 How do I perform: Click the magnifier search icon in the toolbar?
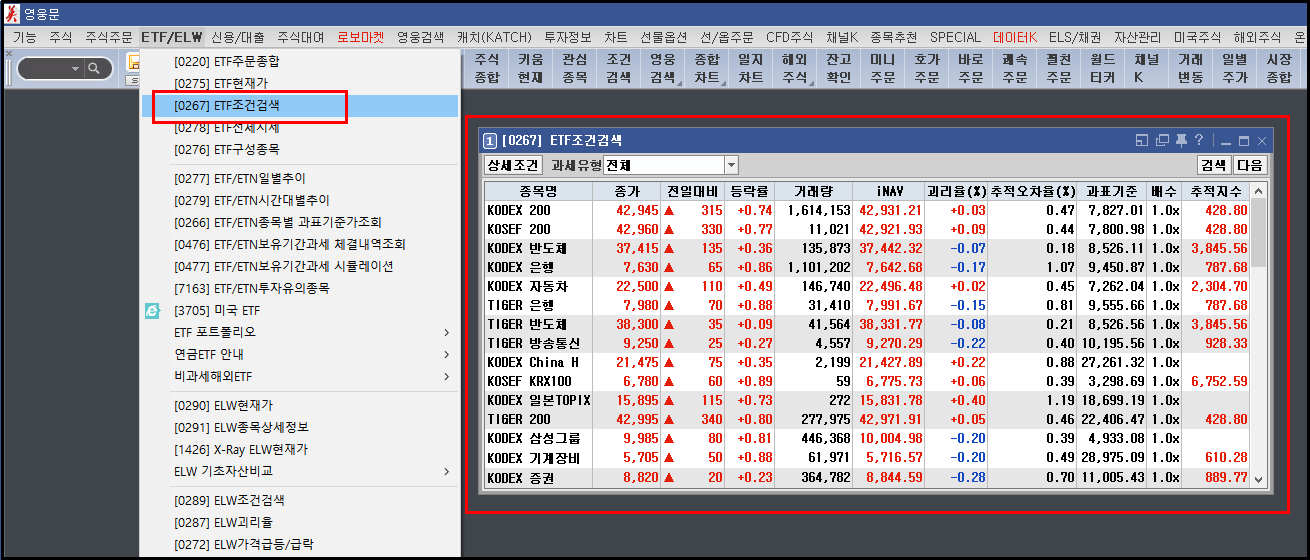[94, 69]
